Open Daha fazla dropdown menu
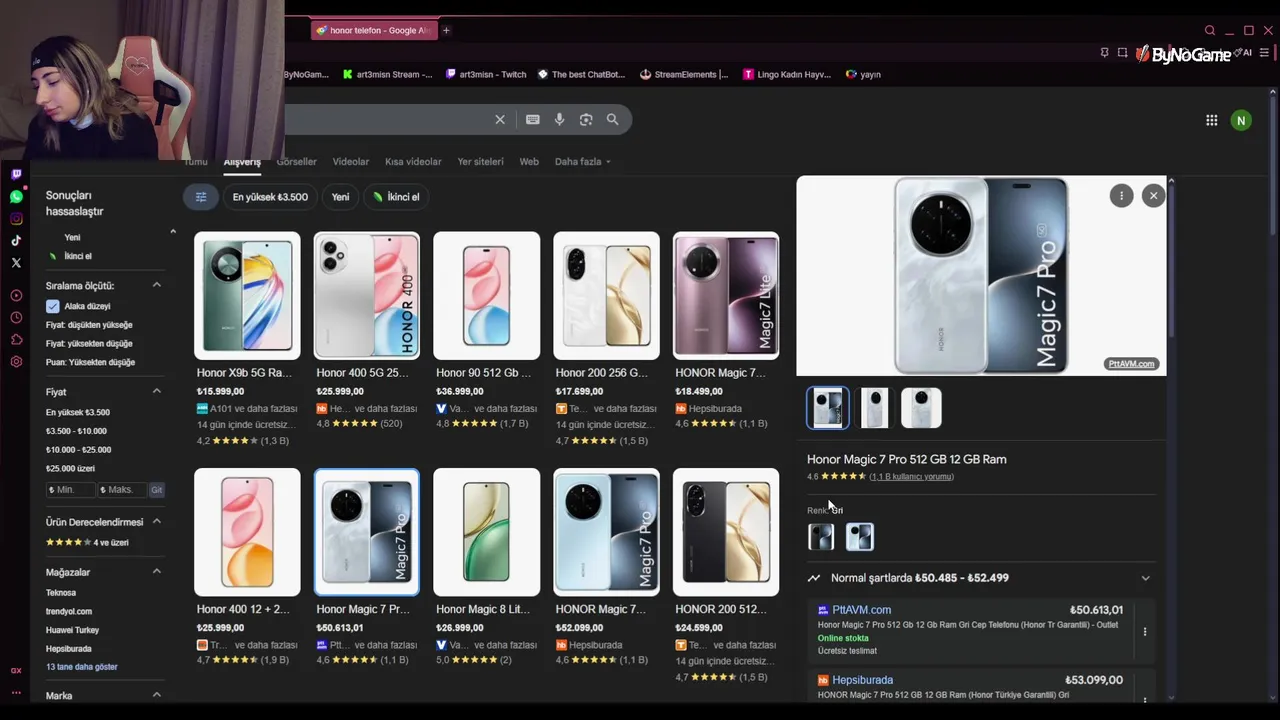Screen dimensions: 1280x720 coord(582,161)
